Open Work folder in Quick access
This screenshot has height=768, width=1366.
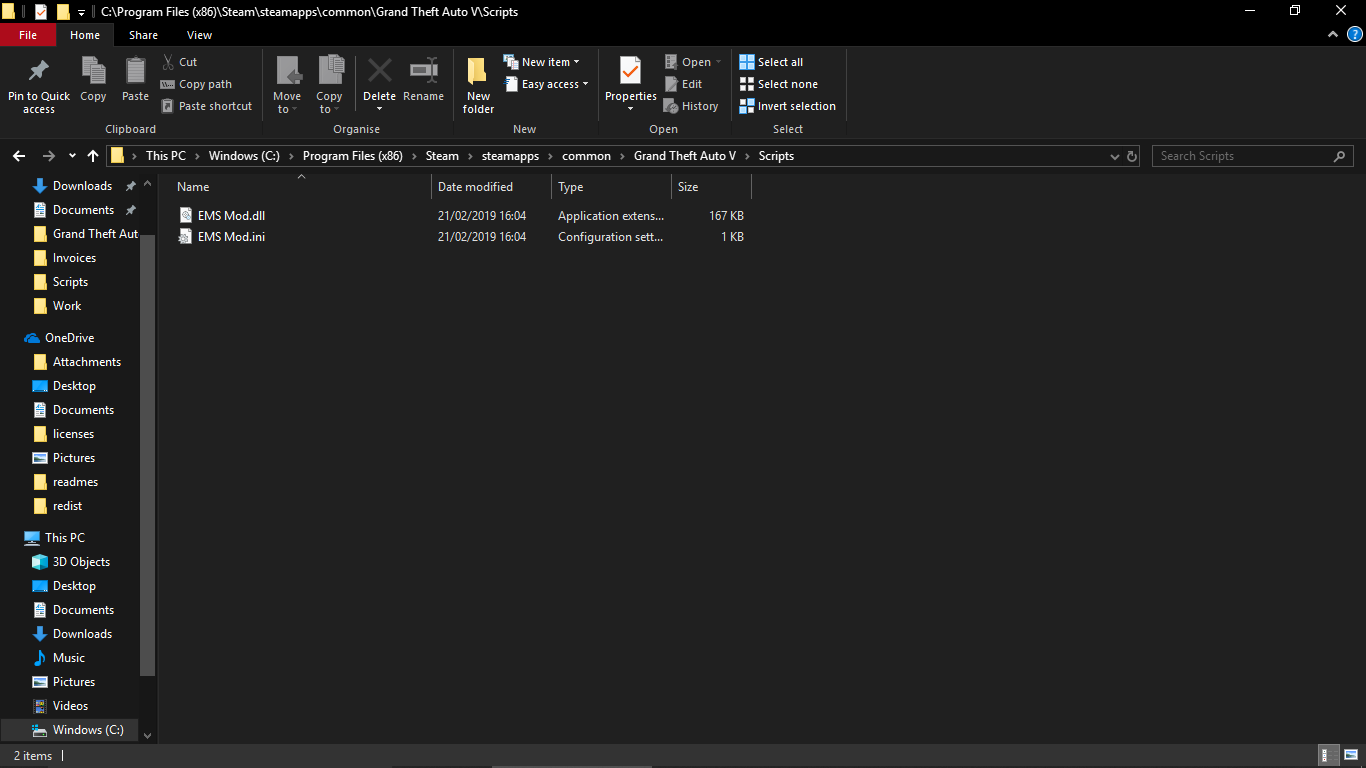click(x=67, y=306)
